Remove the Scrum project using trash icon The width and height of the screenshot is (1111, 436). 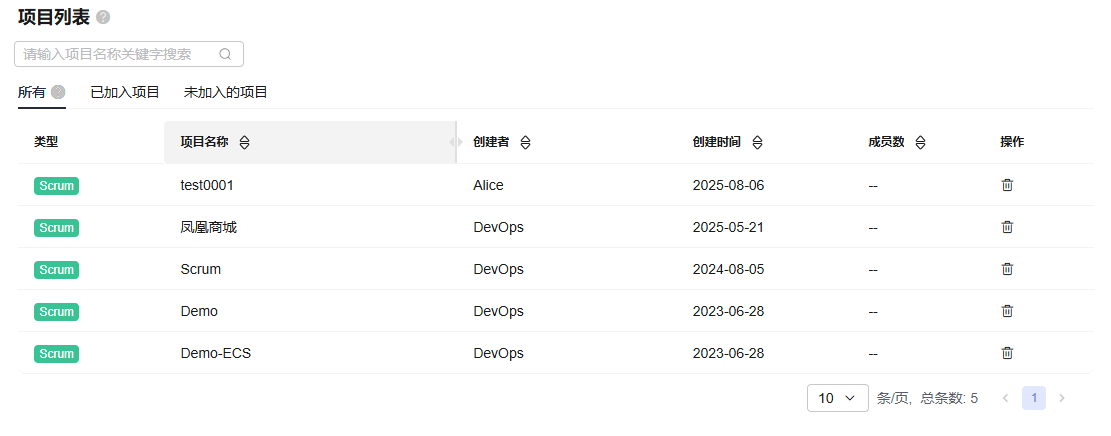(x=1007, y=269)
